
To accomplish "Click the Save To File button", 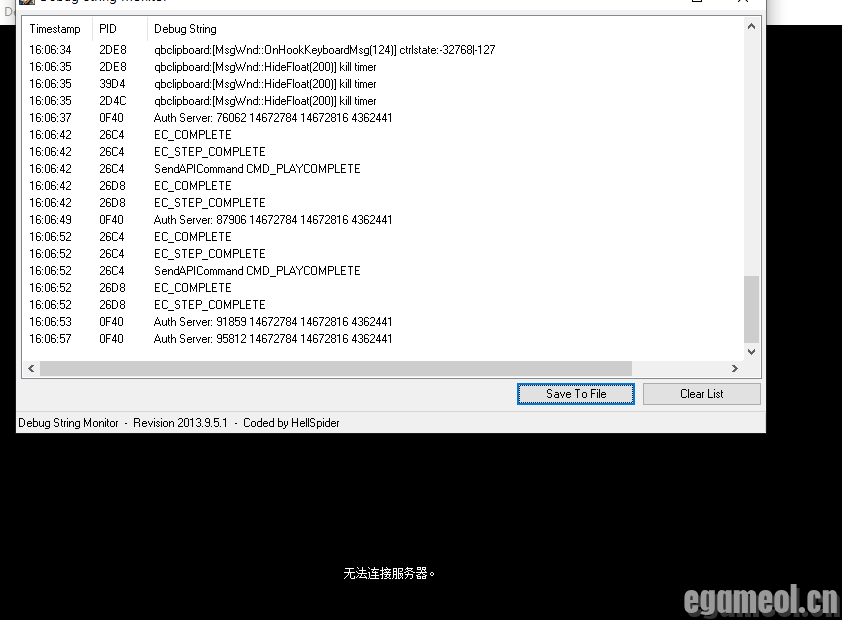I will coord(575,394).
